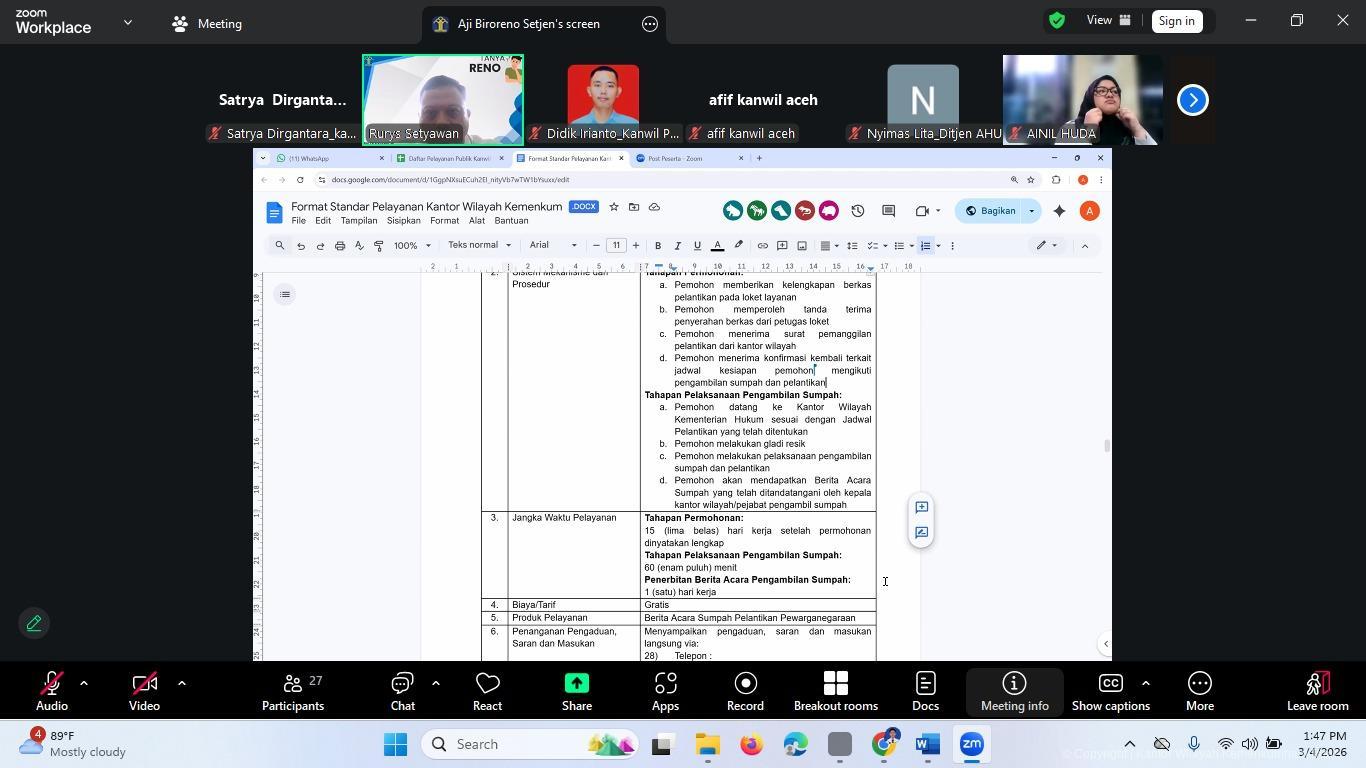Image resolution: width=1366 pixels, height=768 pixels.
Task: Click the green Share screen button
Action: point(577,691)
